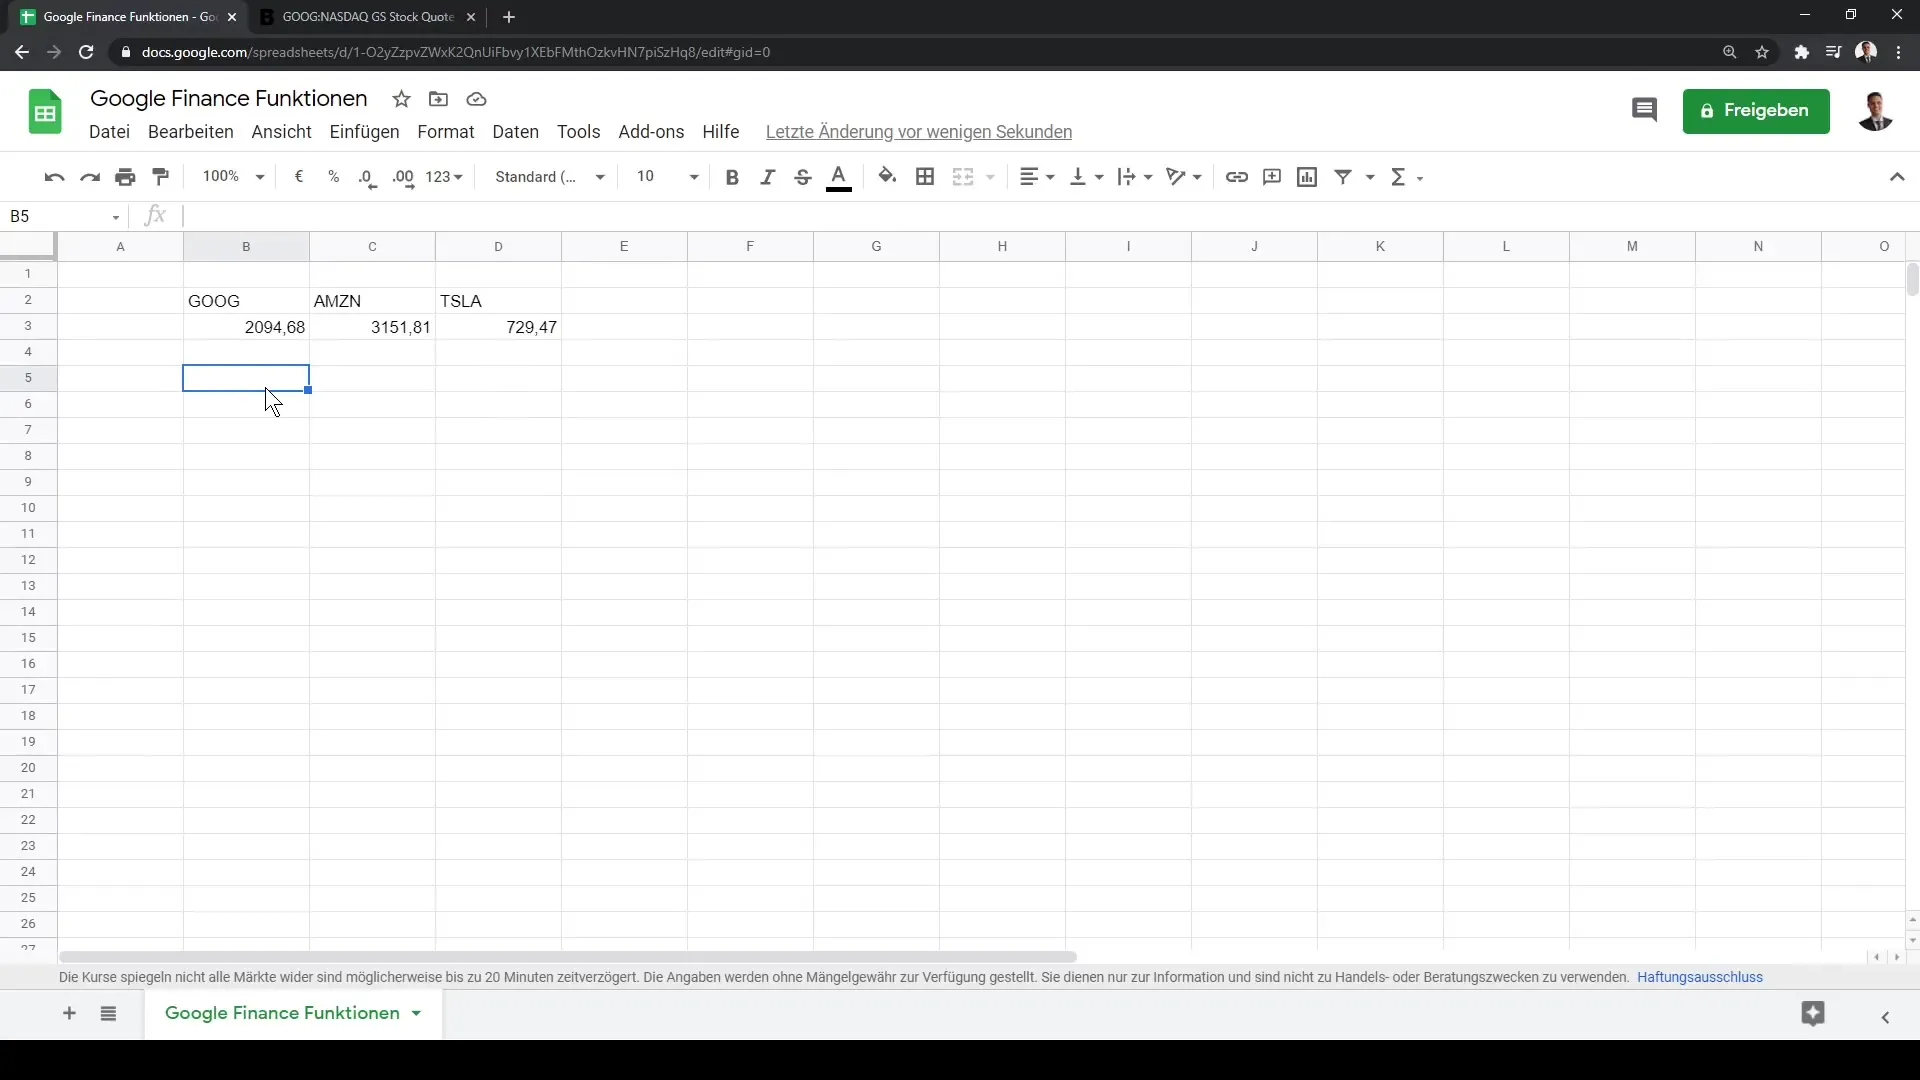The height and width of the screenshot is (1080, 1920).
Task: View cloud save status icon
Action: tap(477, 99)
